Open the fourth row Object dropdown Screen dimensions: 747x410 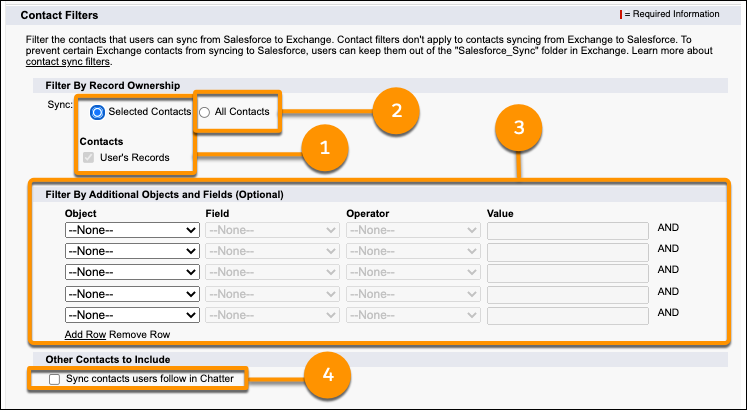(x=131, y=294)
